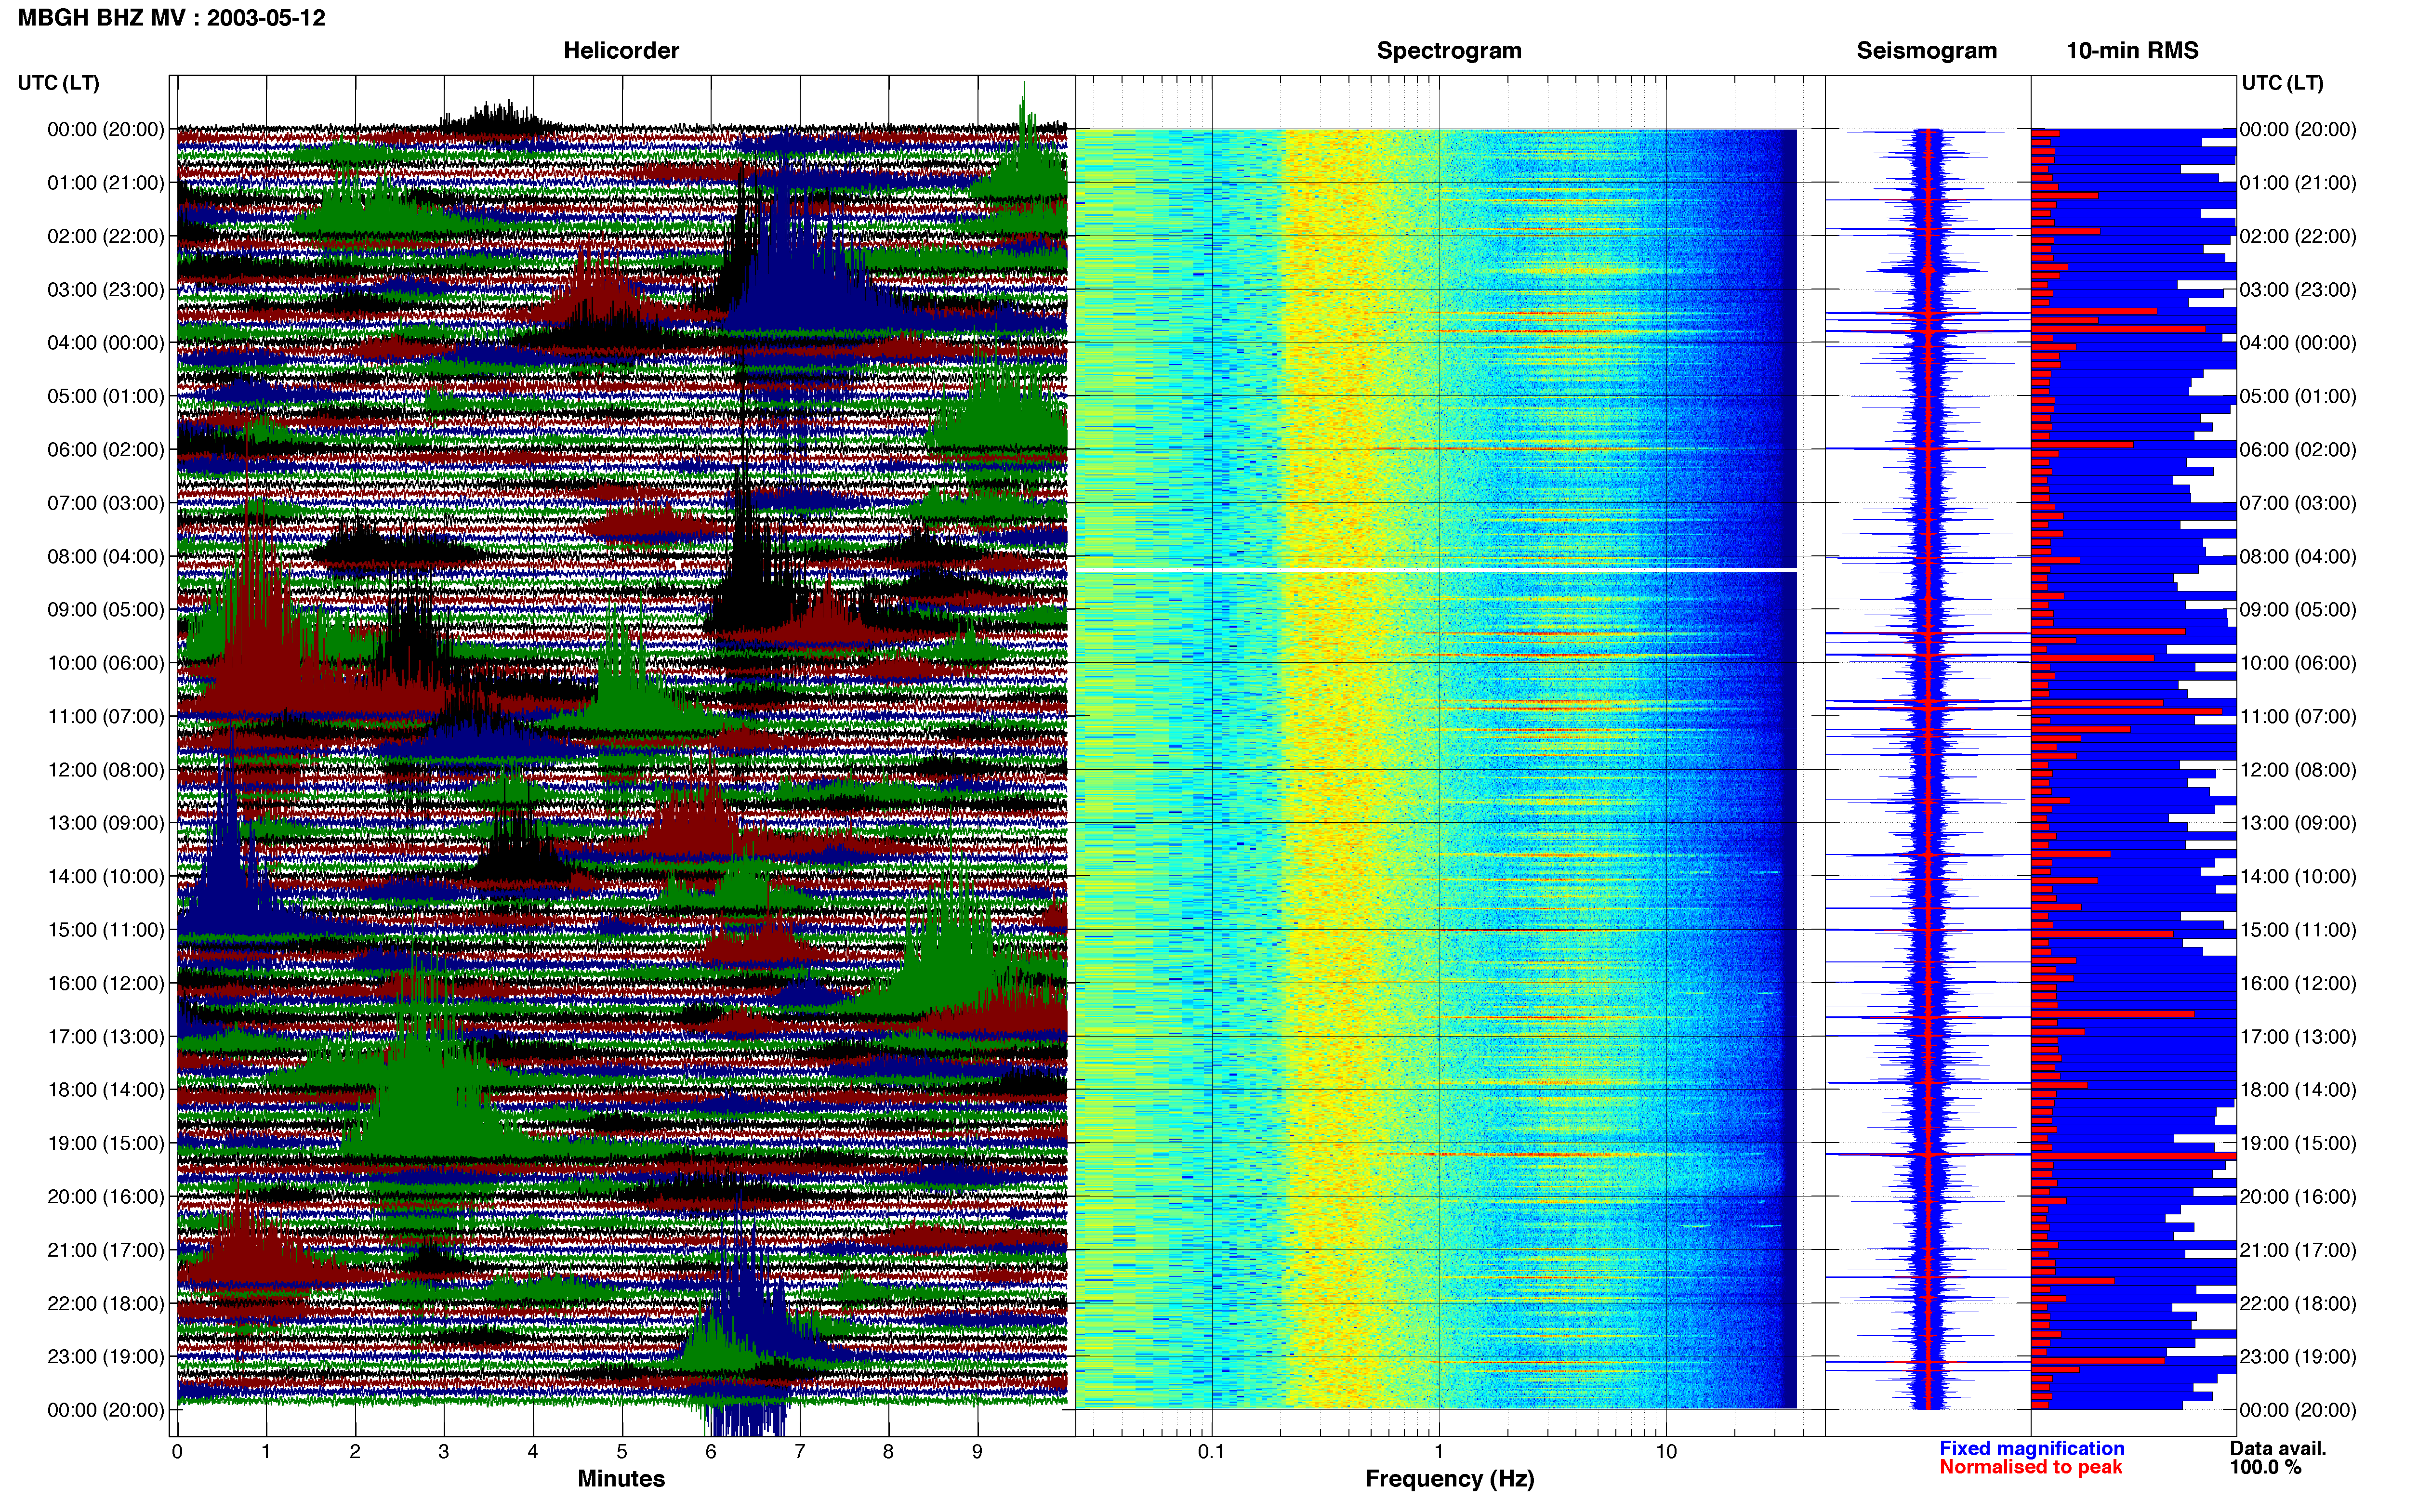Click the plot title 'MBGH BHZ MV : 2003-05-12'
Image resolution: width=2418 pixels, height=1512 pixels.
coord(171,18)
